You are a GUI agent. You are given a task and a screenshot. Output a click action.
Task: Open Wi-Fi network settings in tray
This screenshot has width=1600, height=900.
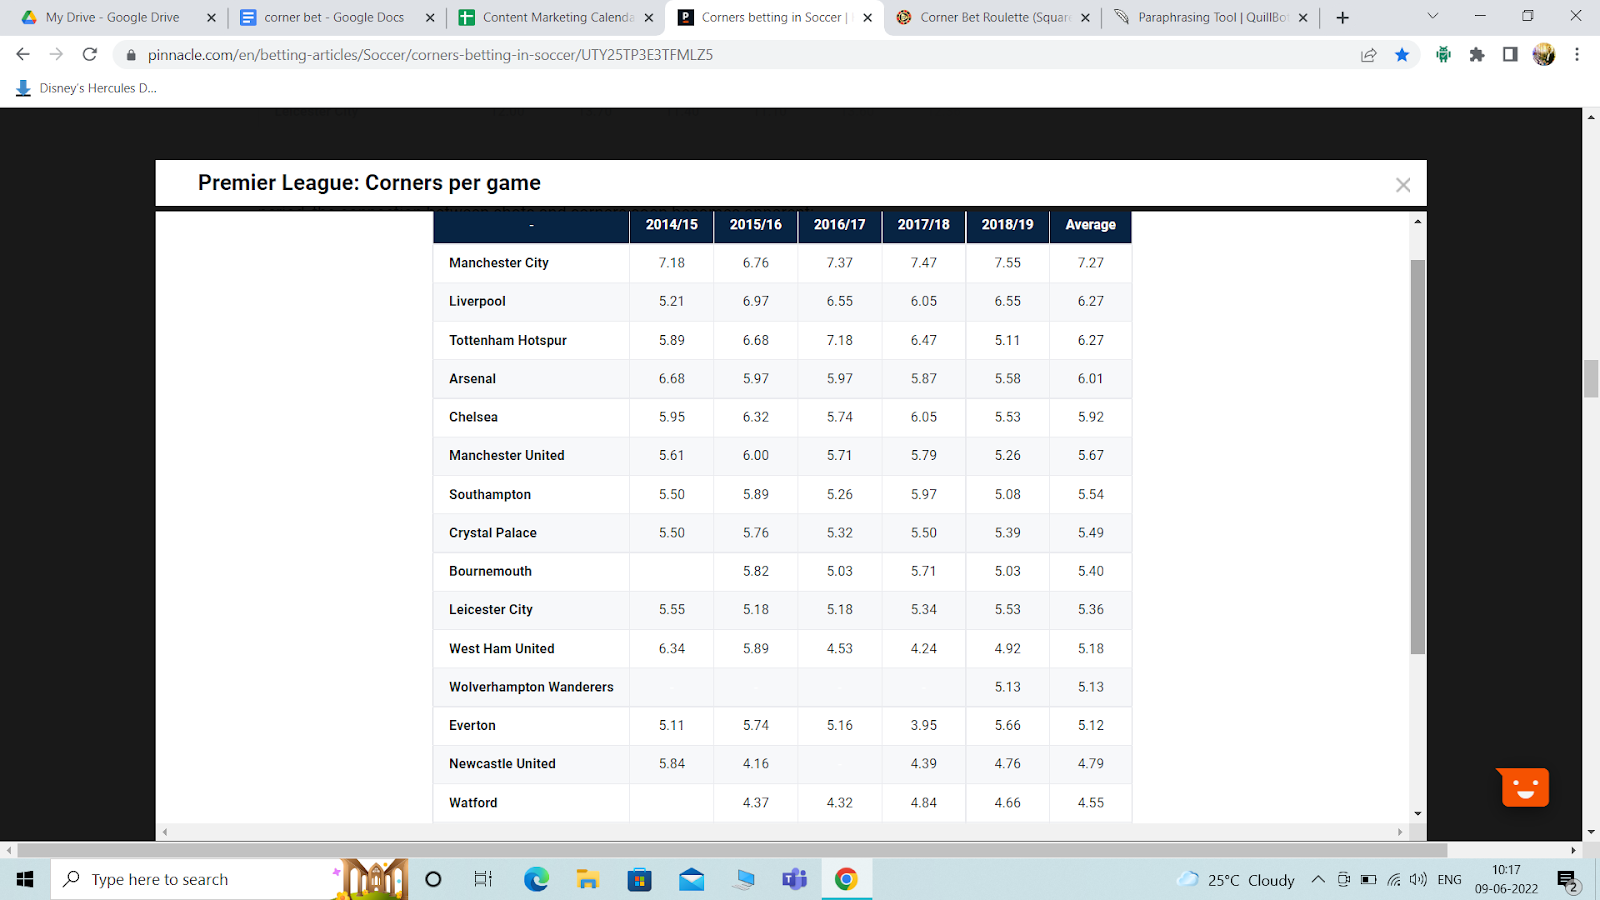click(x=1394, y=880)
